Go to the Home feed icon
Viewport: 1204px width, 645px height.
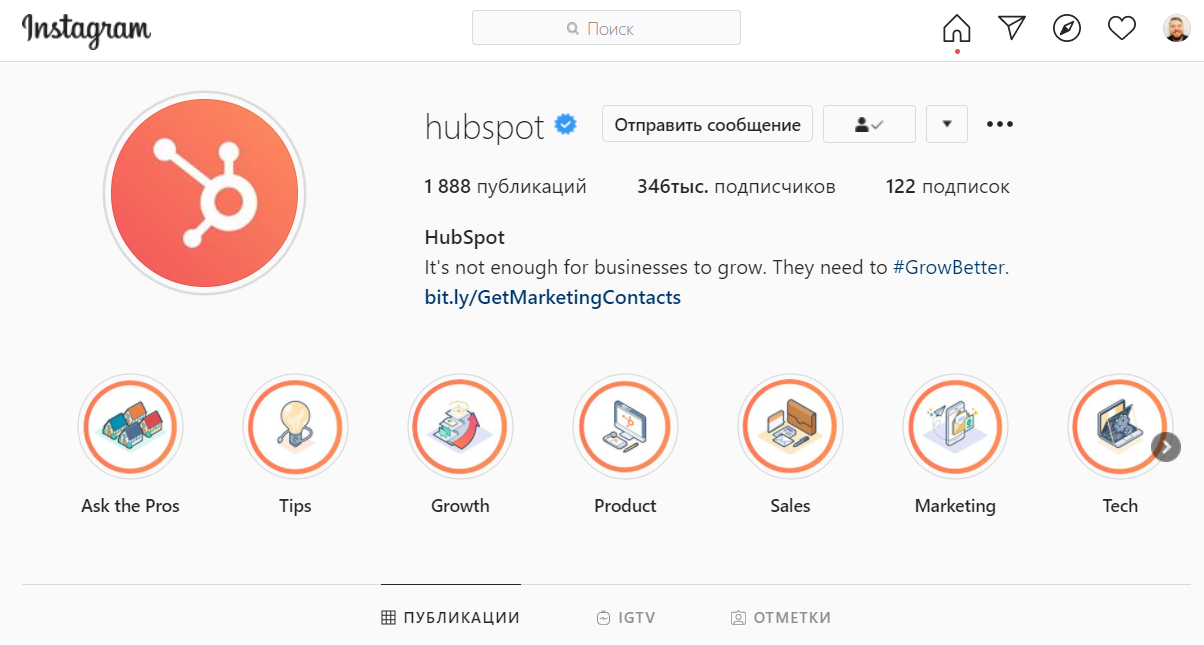[x=957, y=28]
